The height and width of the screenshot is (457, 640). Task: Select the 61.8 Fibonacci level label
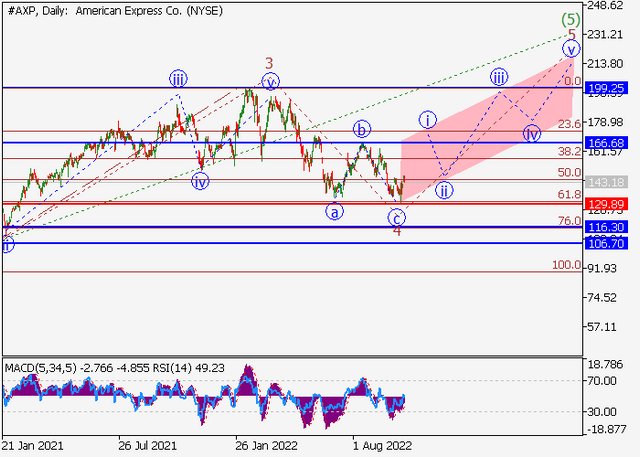[x=569, y=194]
